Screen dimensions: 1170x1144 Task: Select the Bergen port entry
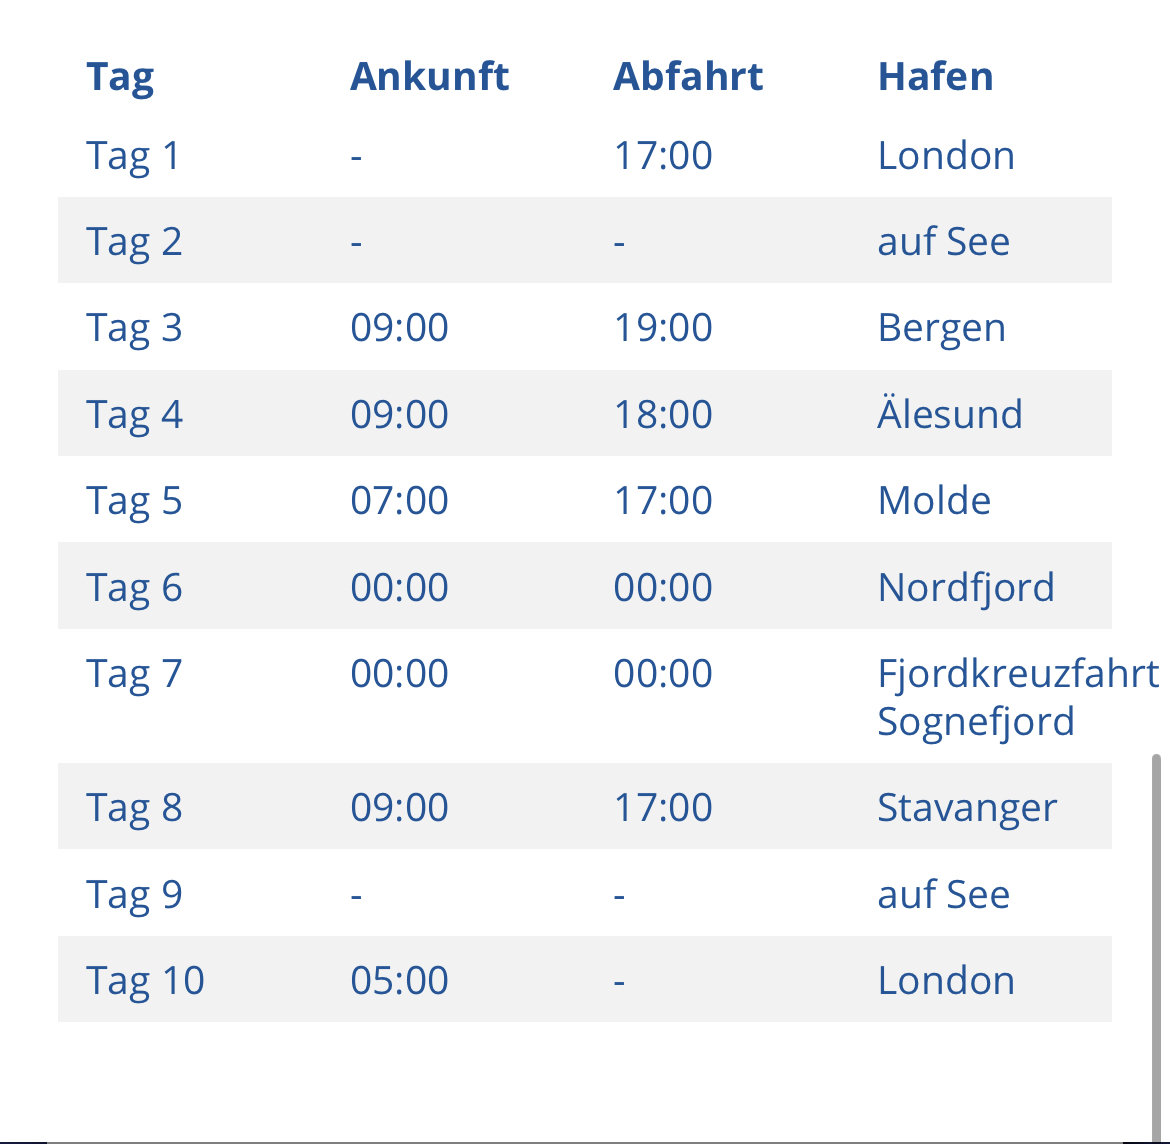941,328
